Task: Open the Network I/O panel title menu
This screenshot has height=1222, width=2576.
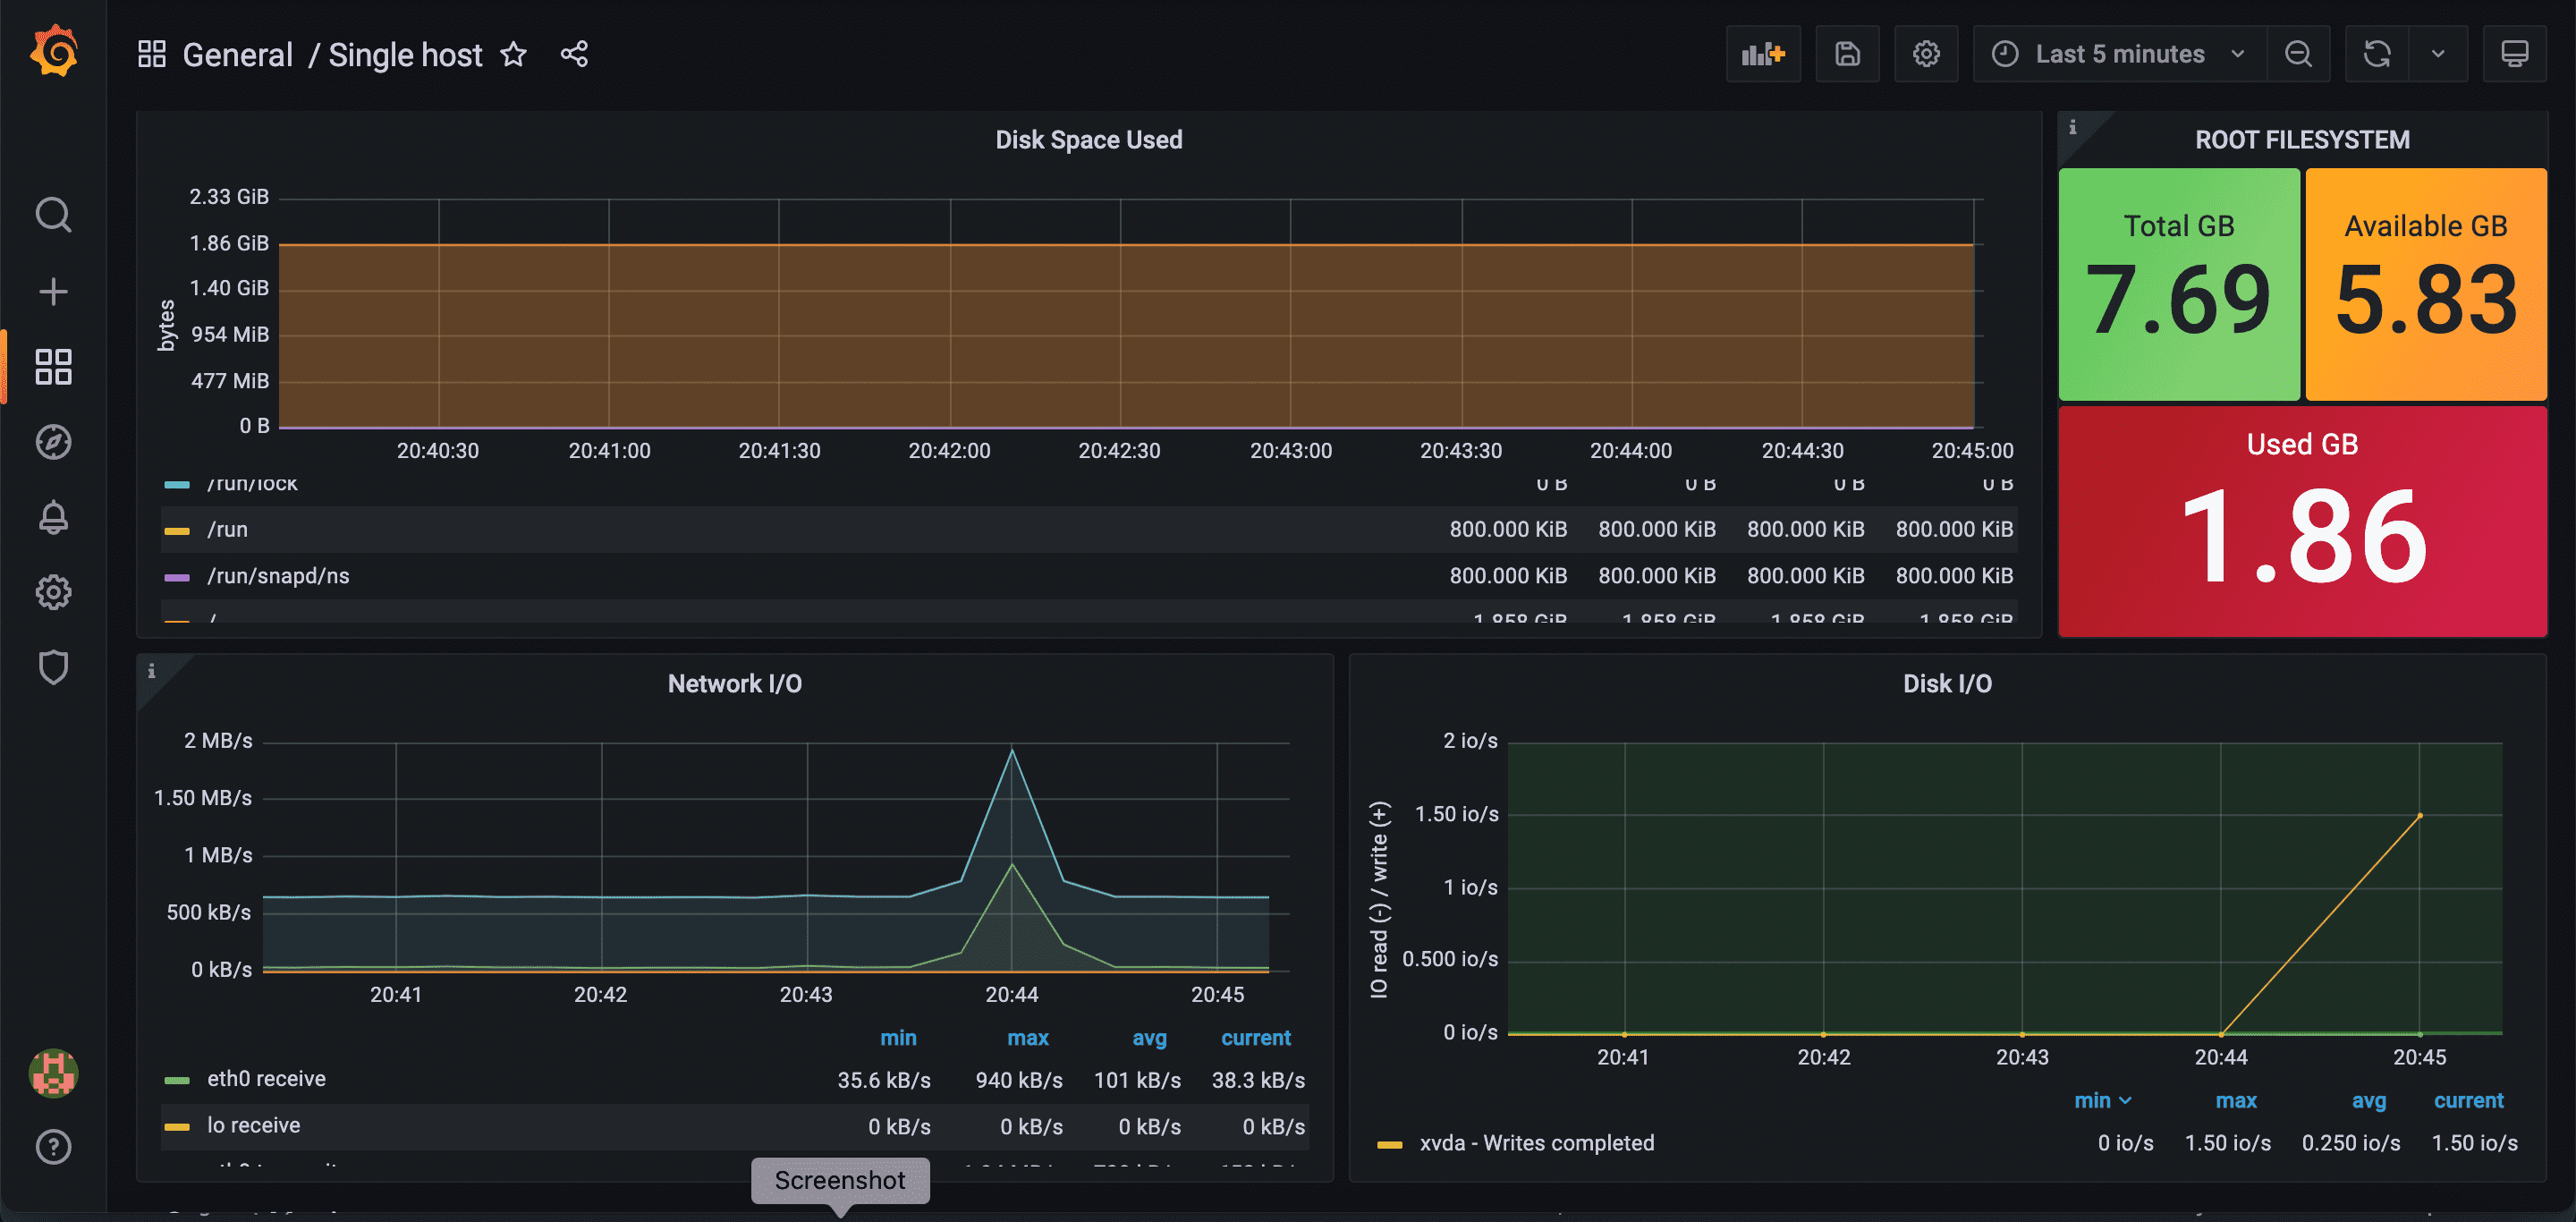Action: coord(734,684)
